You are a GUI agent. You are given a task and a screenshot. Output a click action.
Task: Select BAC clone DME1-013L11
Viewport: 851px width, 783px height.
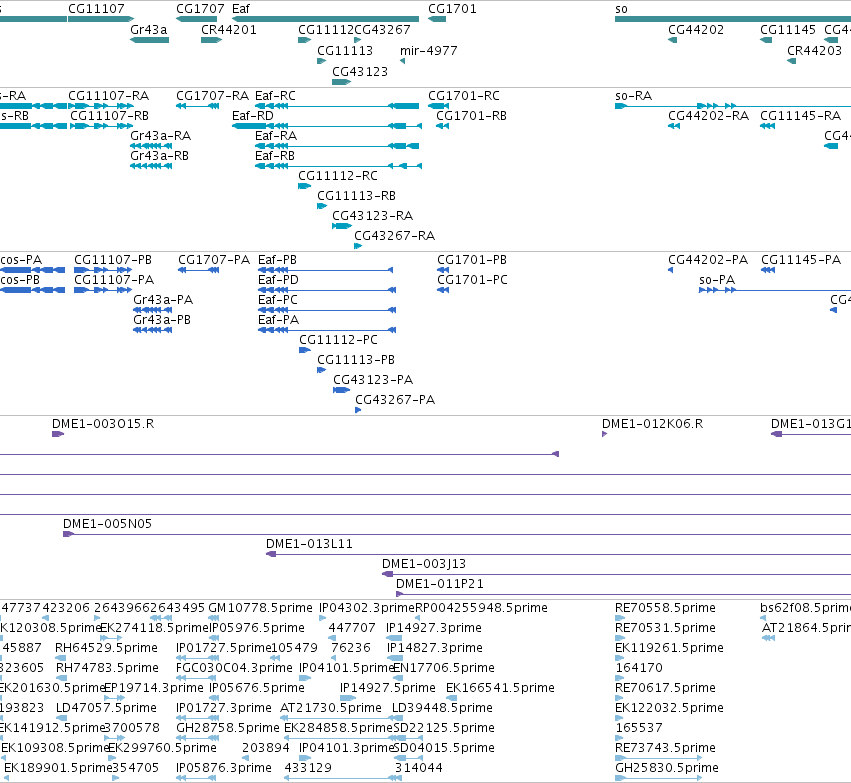click(309, 544)
